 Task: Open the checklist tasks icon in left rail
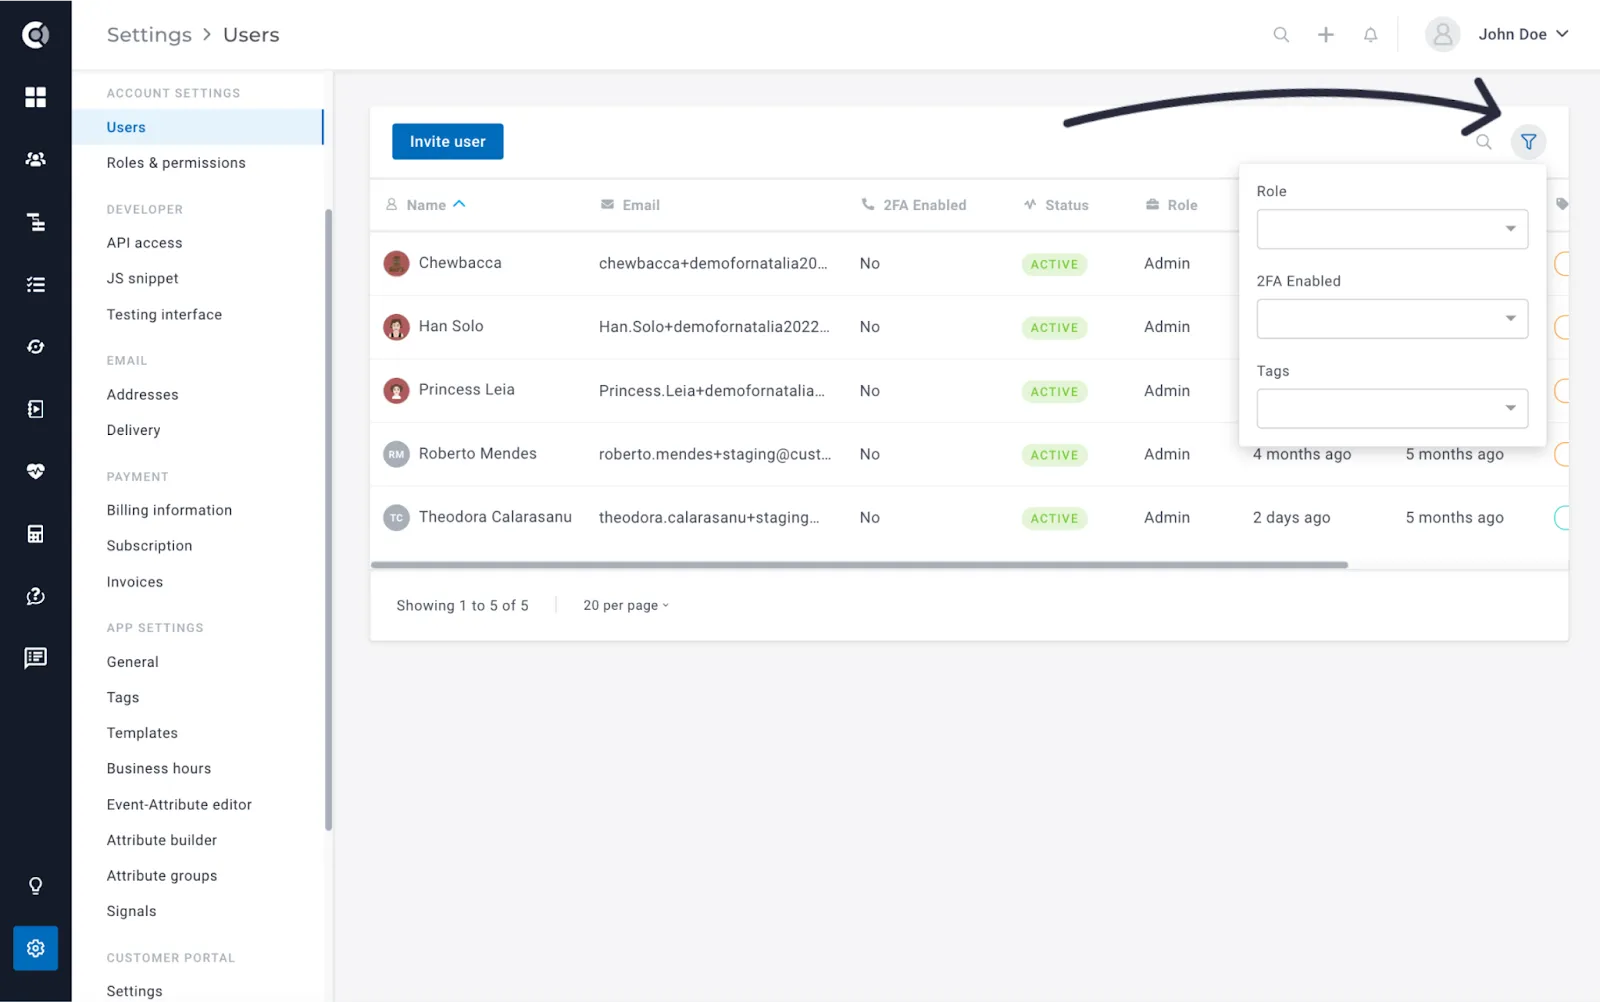(x=35, y=285)
